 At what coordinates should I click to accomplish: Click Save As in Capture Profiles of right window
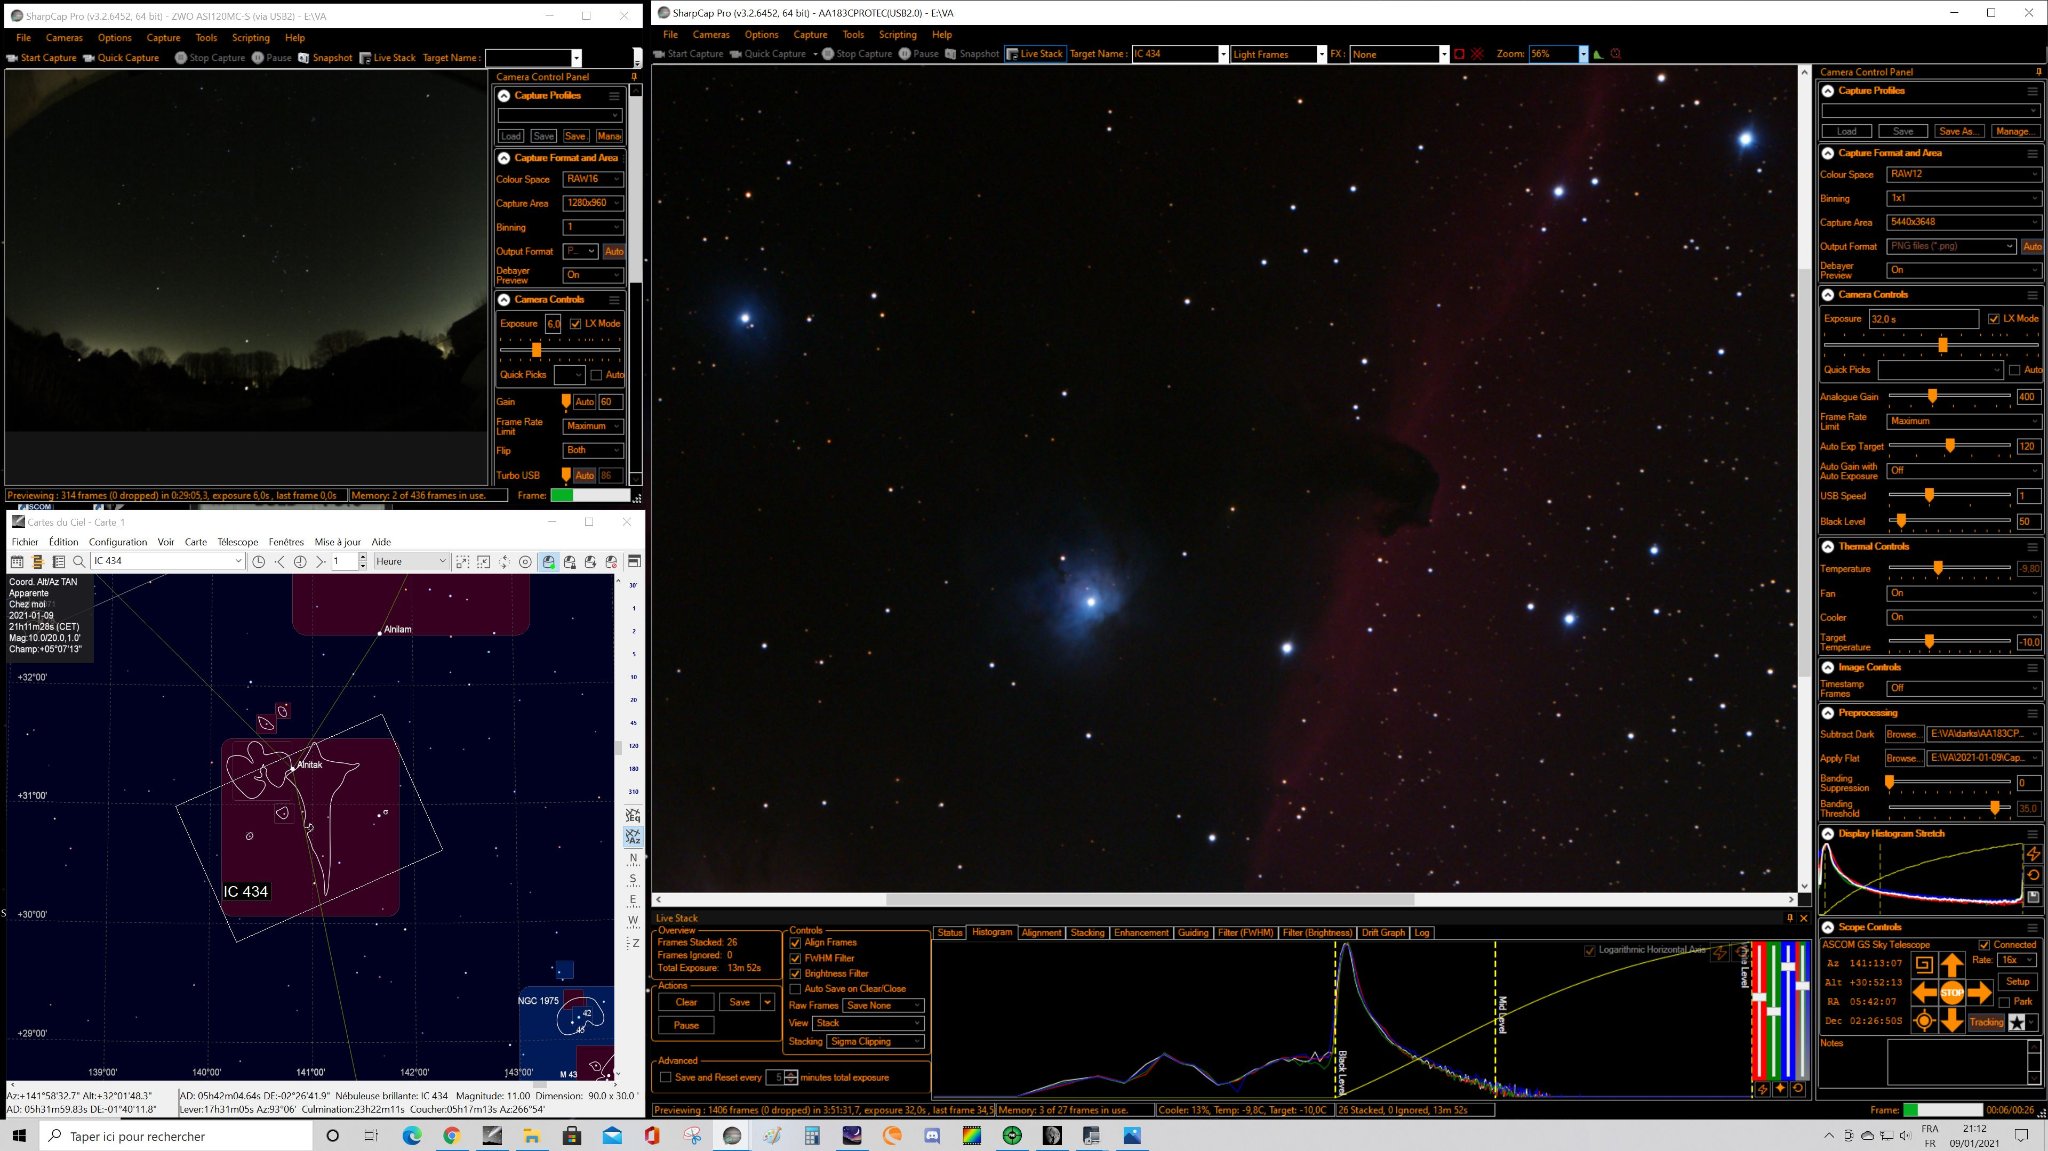(x=1957, y=131)
